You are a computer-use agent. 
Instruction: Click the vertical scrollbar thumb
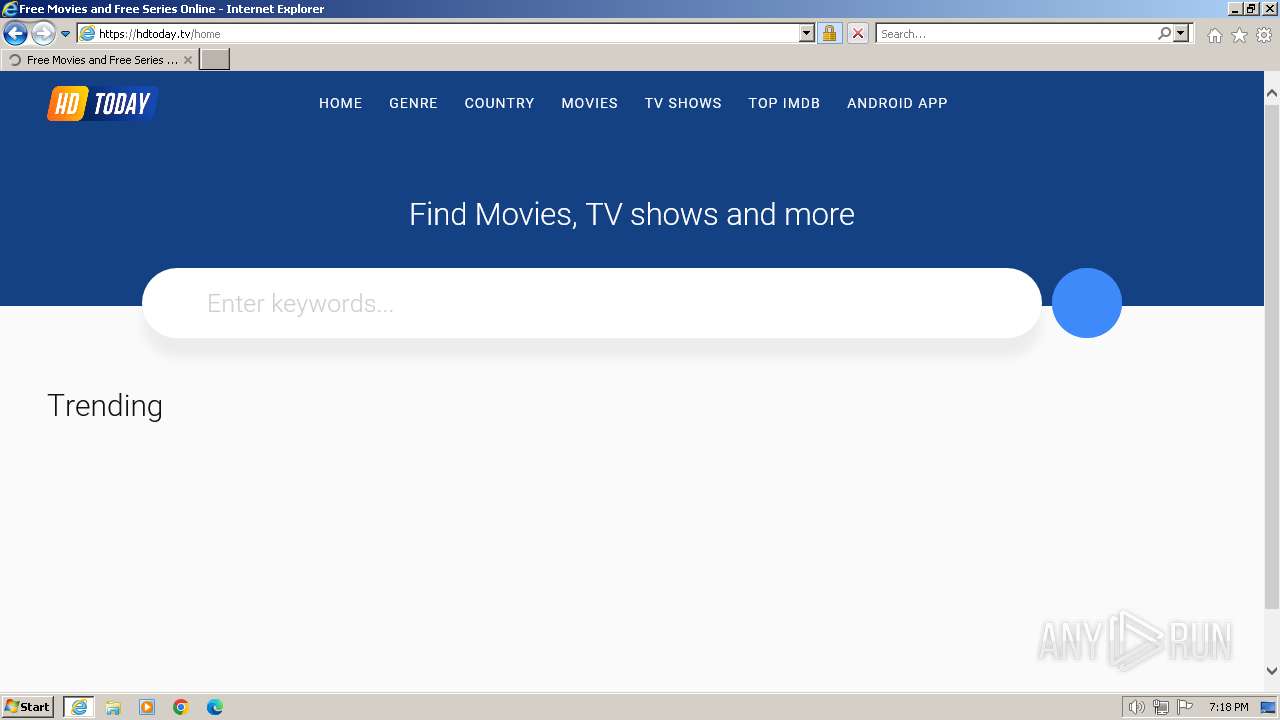click(1272, 355)
